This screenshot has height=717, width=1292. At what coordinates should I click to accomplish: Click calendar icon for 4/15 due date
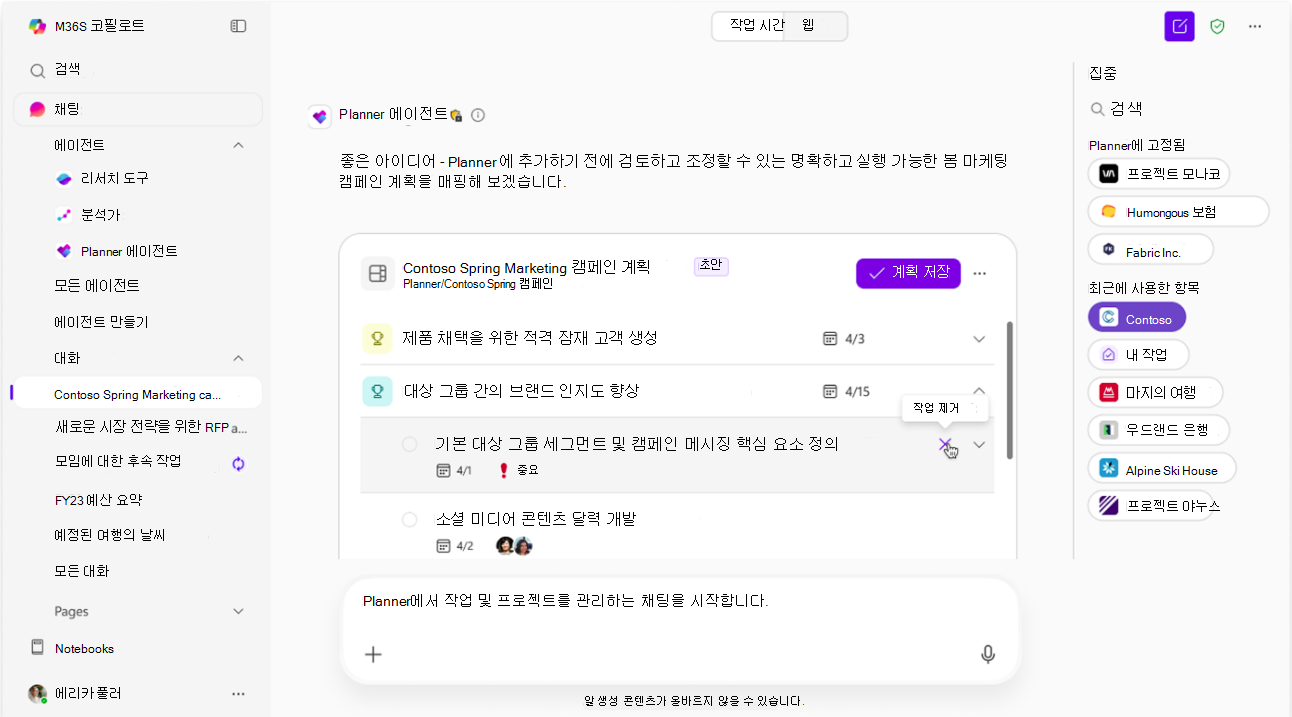pos(829,391)
